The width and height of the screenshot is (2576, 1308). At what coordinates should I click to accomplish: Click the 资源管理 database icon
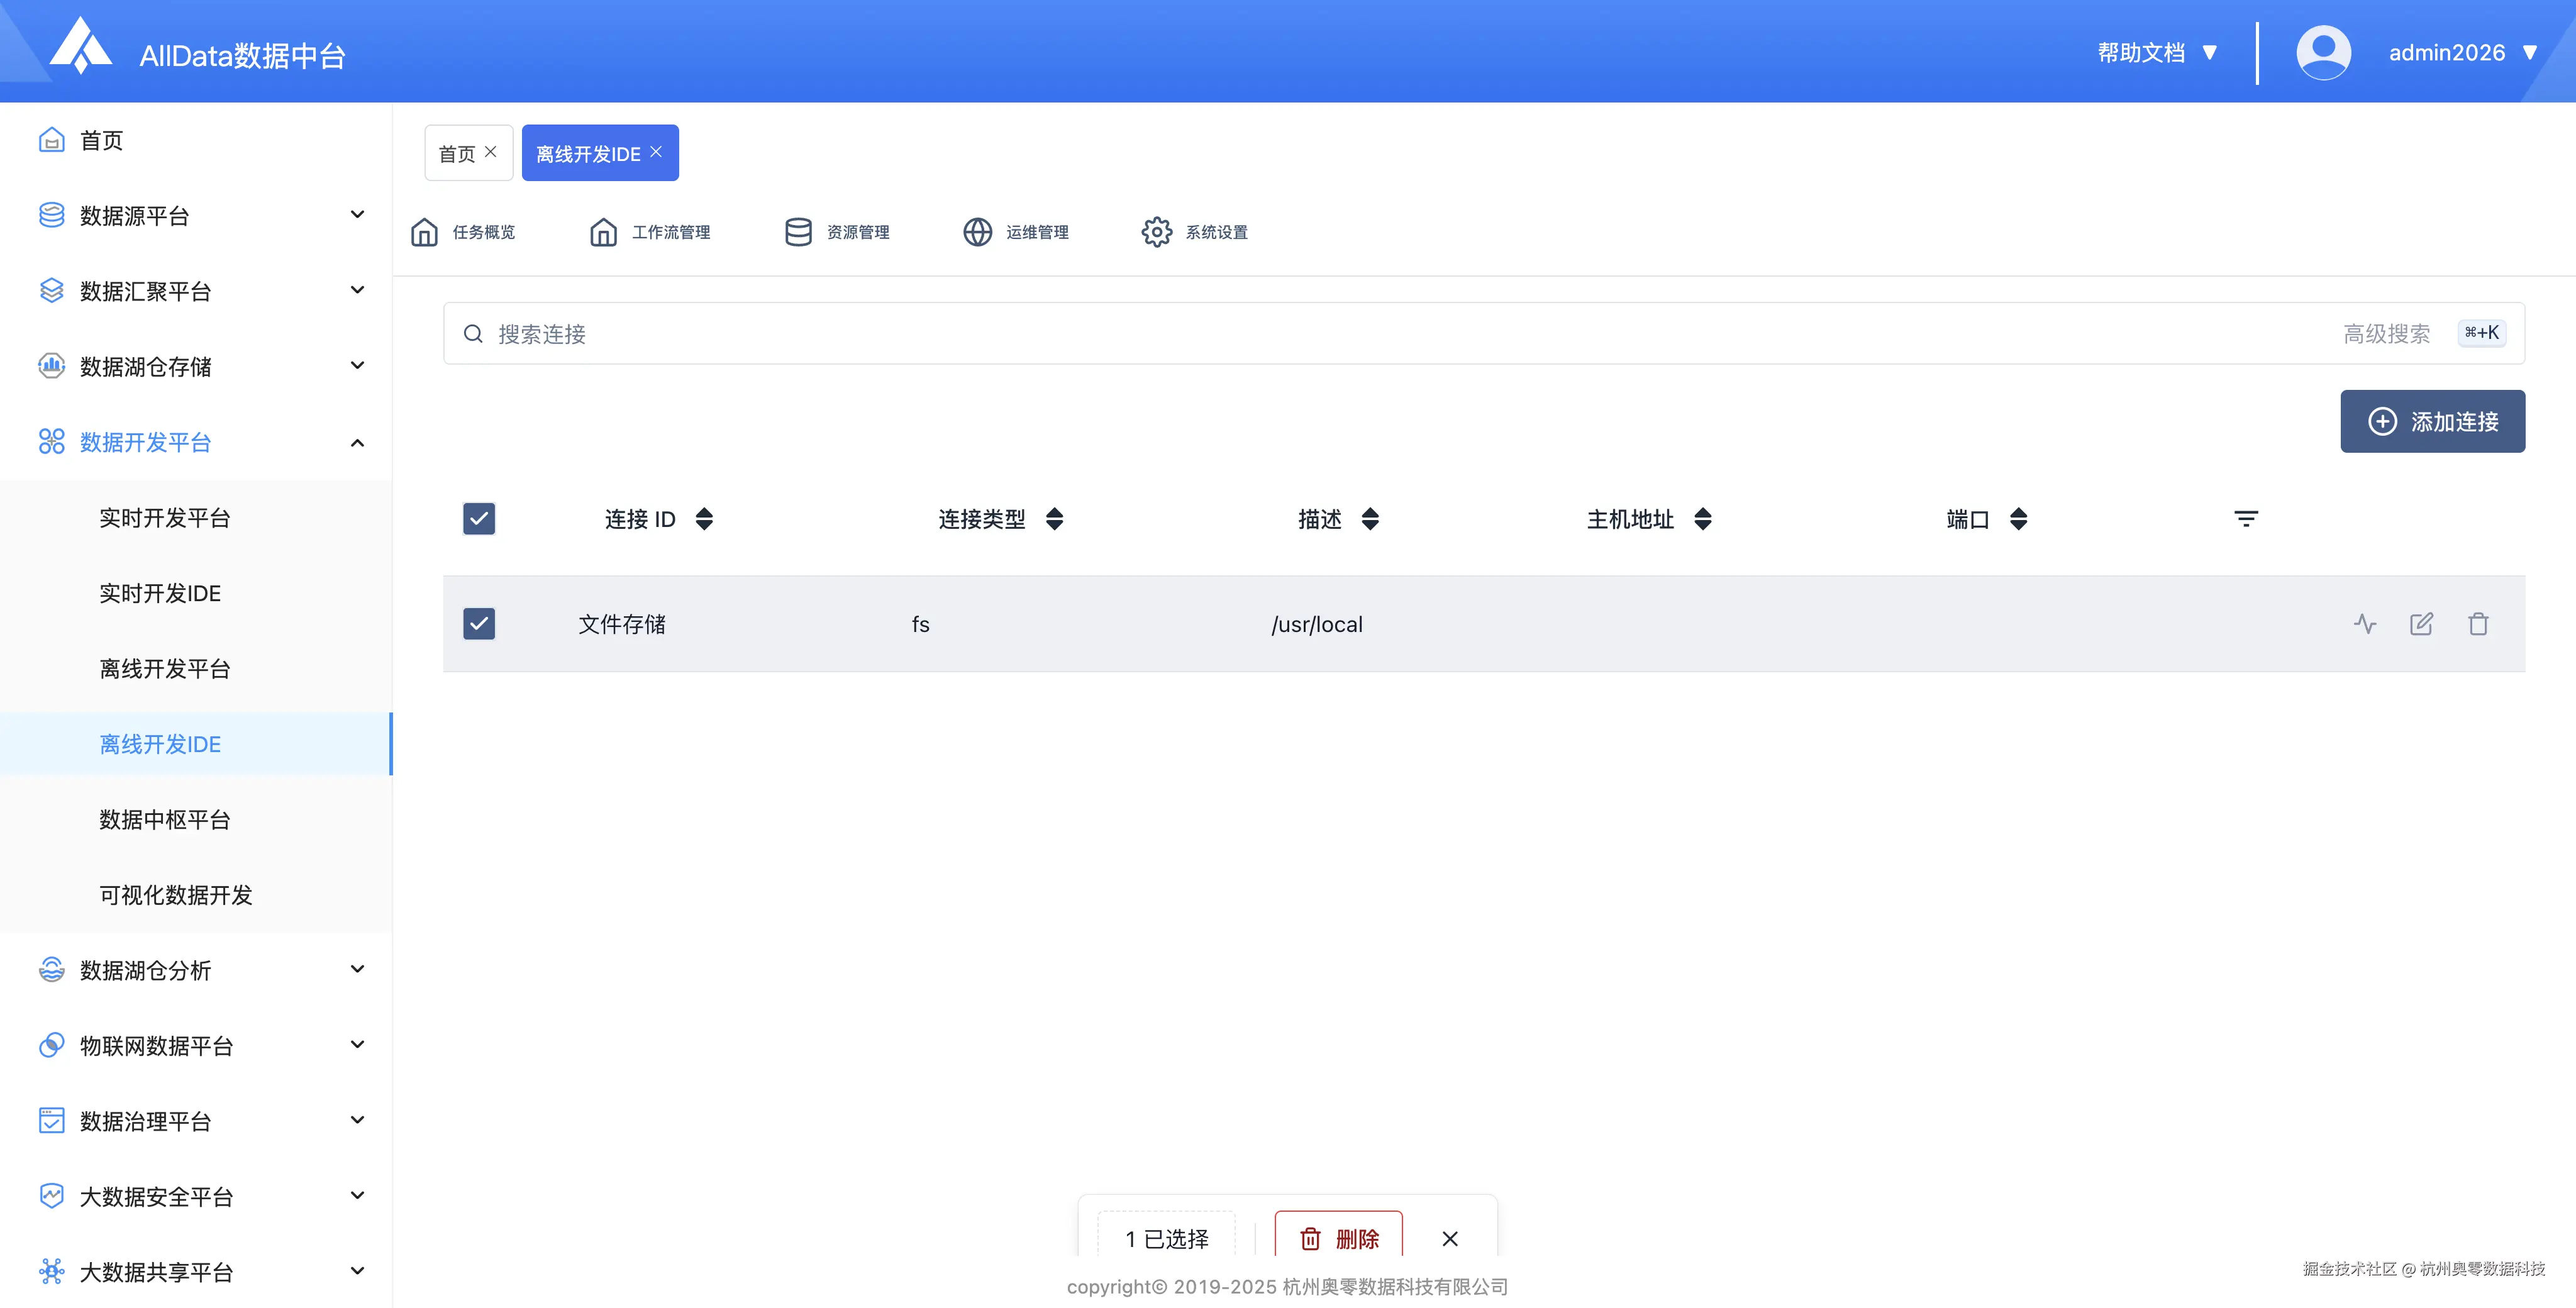coord(798,232)
